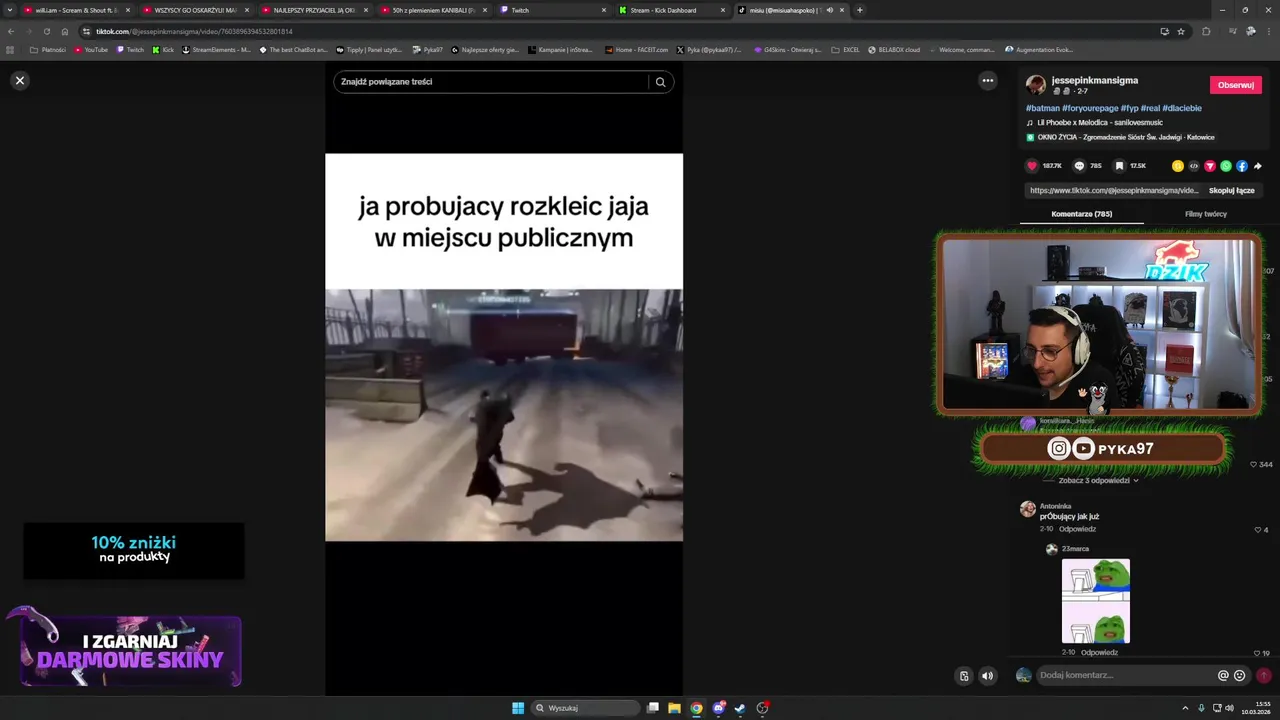Click the @ mention icon in comment box
The height and width of the screenshot is (720, 1280).
tap(1223, 676)
